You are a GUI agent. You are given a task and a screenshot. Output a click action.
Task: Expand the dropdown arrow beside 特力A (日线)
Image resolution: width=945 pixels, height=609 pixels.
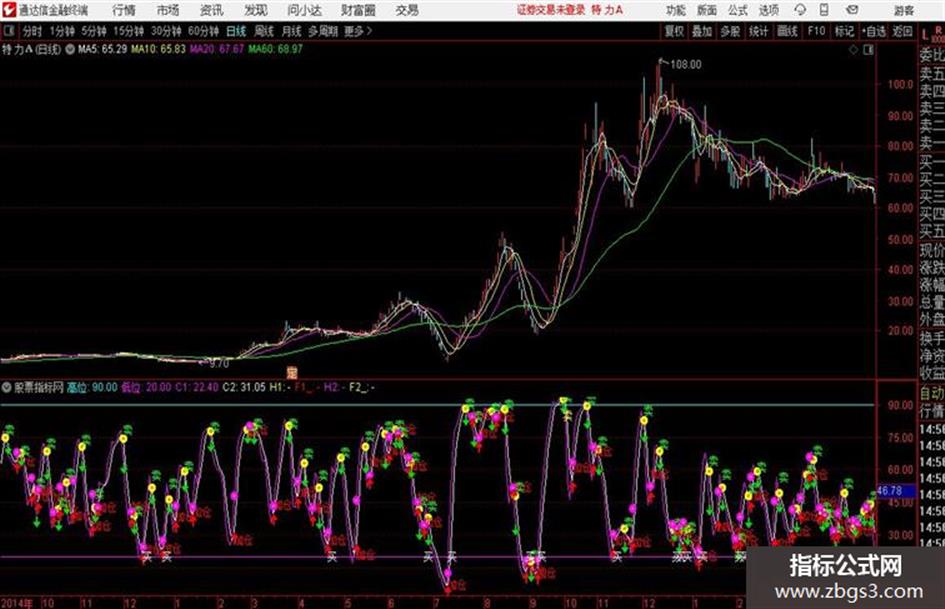point(70,49)
